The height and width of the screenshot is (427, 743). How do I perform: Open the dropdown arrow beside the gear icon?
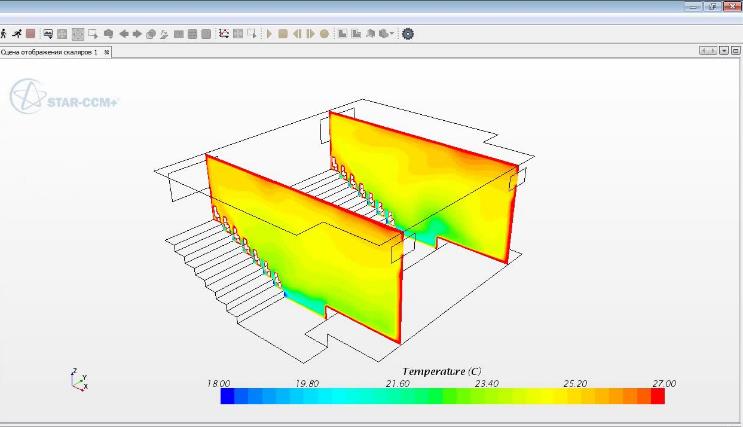tap(394, 33)
